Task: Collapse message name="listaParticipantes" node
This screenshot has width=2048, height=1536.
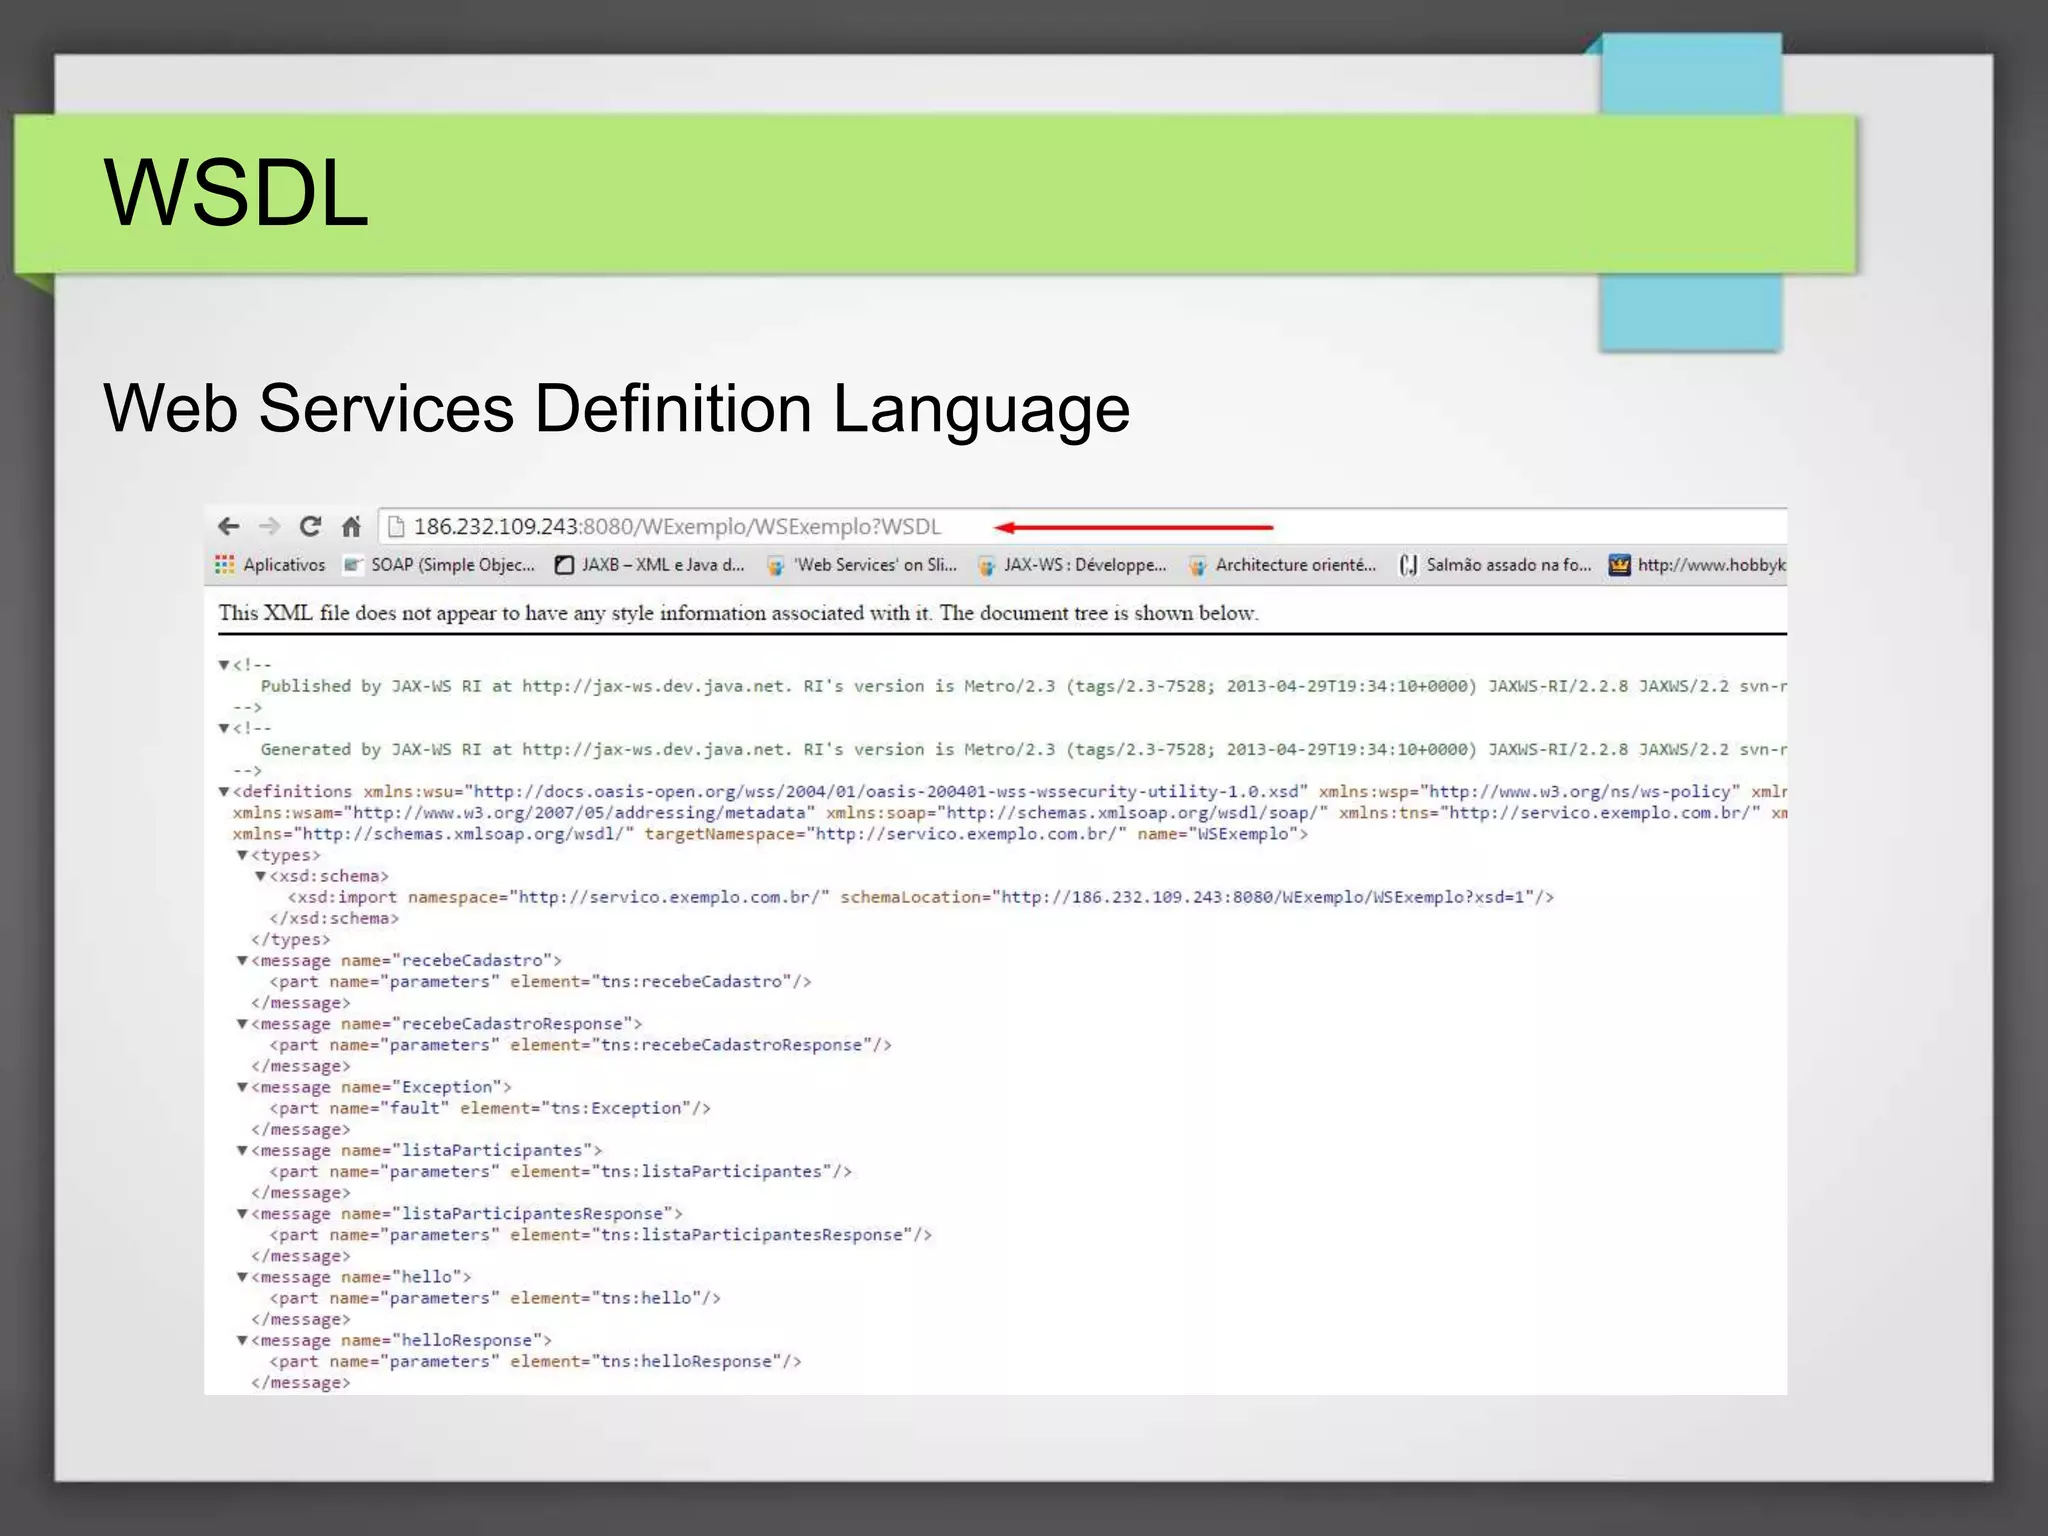Action: [x=242, y=1150]
